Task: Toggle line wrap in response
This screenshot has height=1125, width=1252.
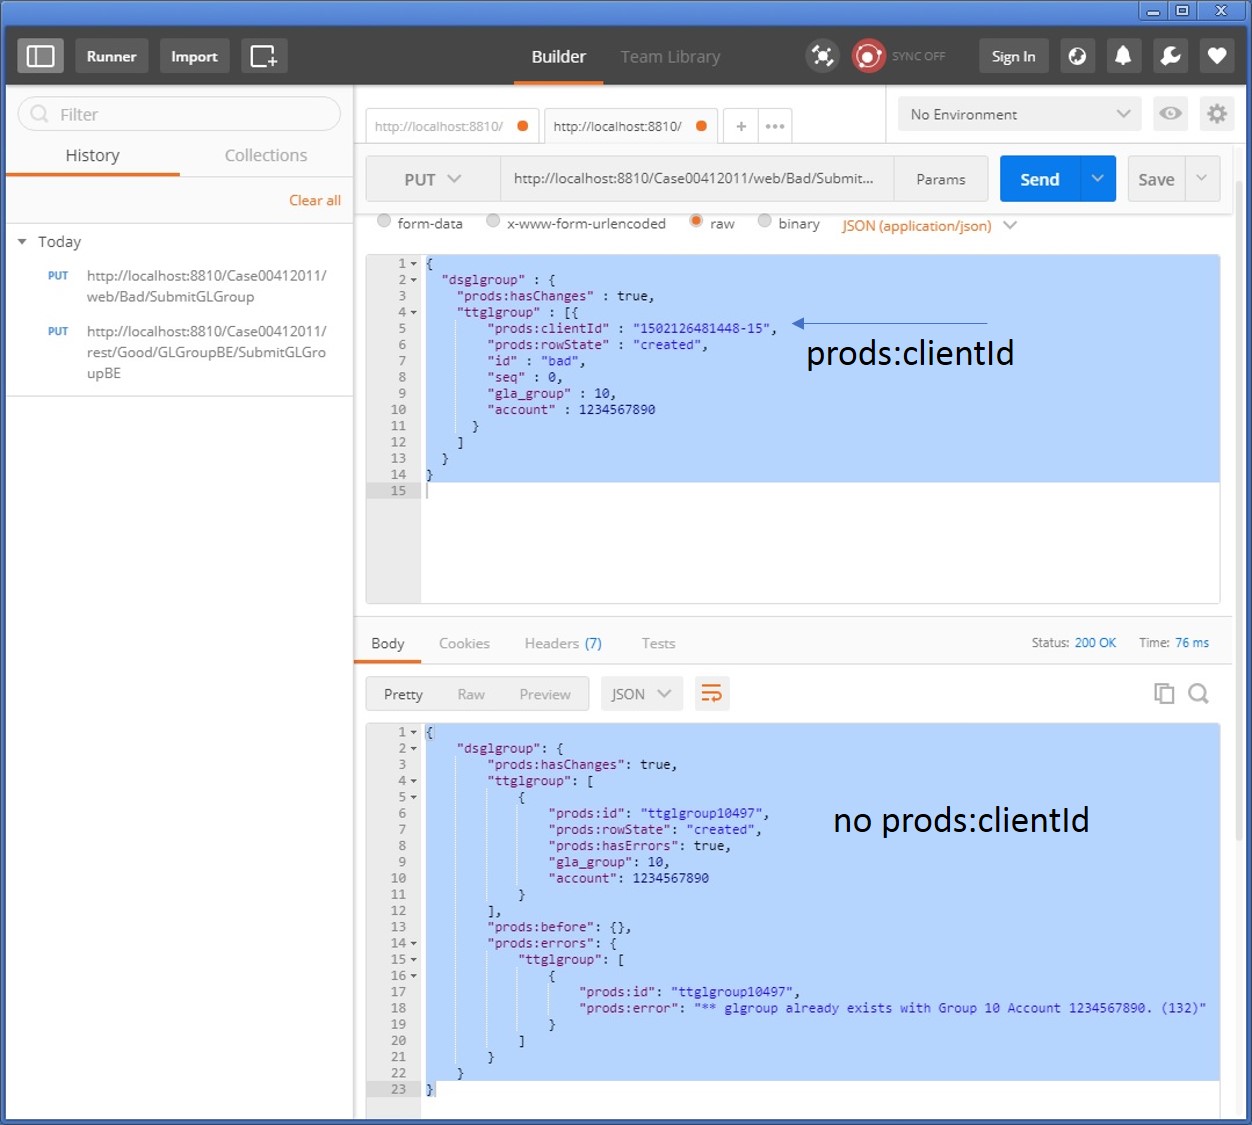Action: click(x=711, y=693)
